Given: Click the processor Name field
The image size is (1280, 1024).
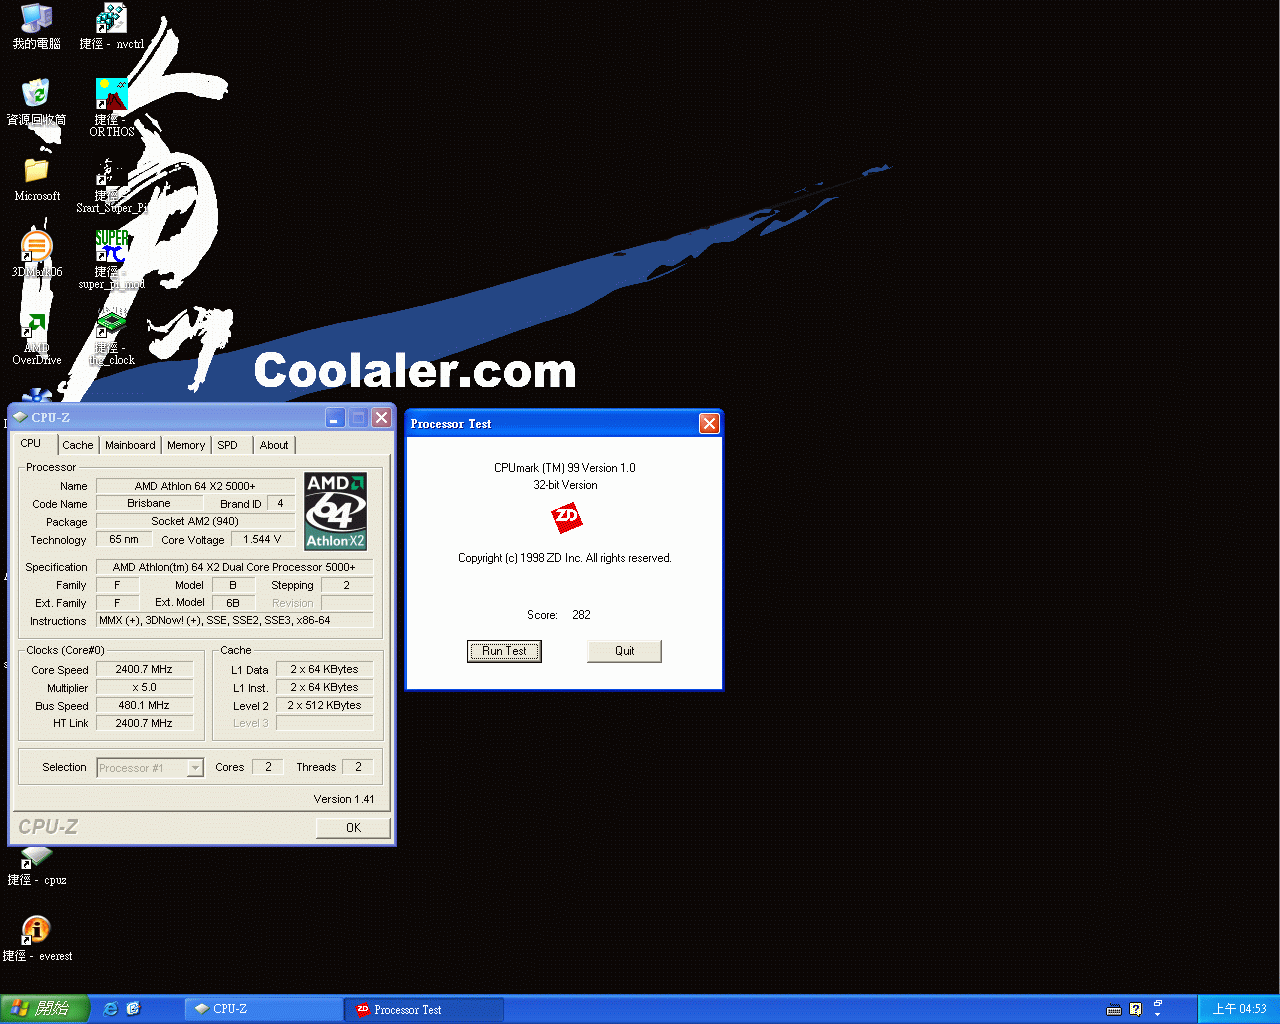Looking at the screenshot, I should pos(195,486).
